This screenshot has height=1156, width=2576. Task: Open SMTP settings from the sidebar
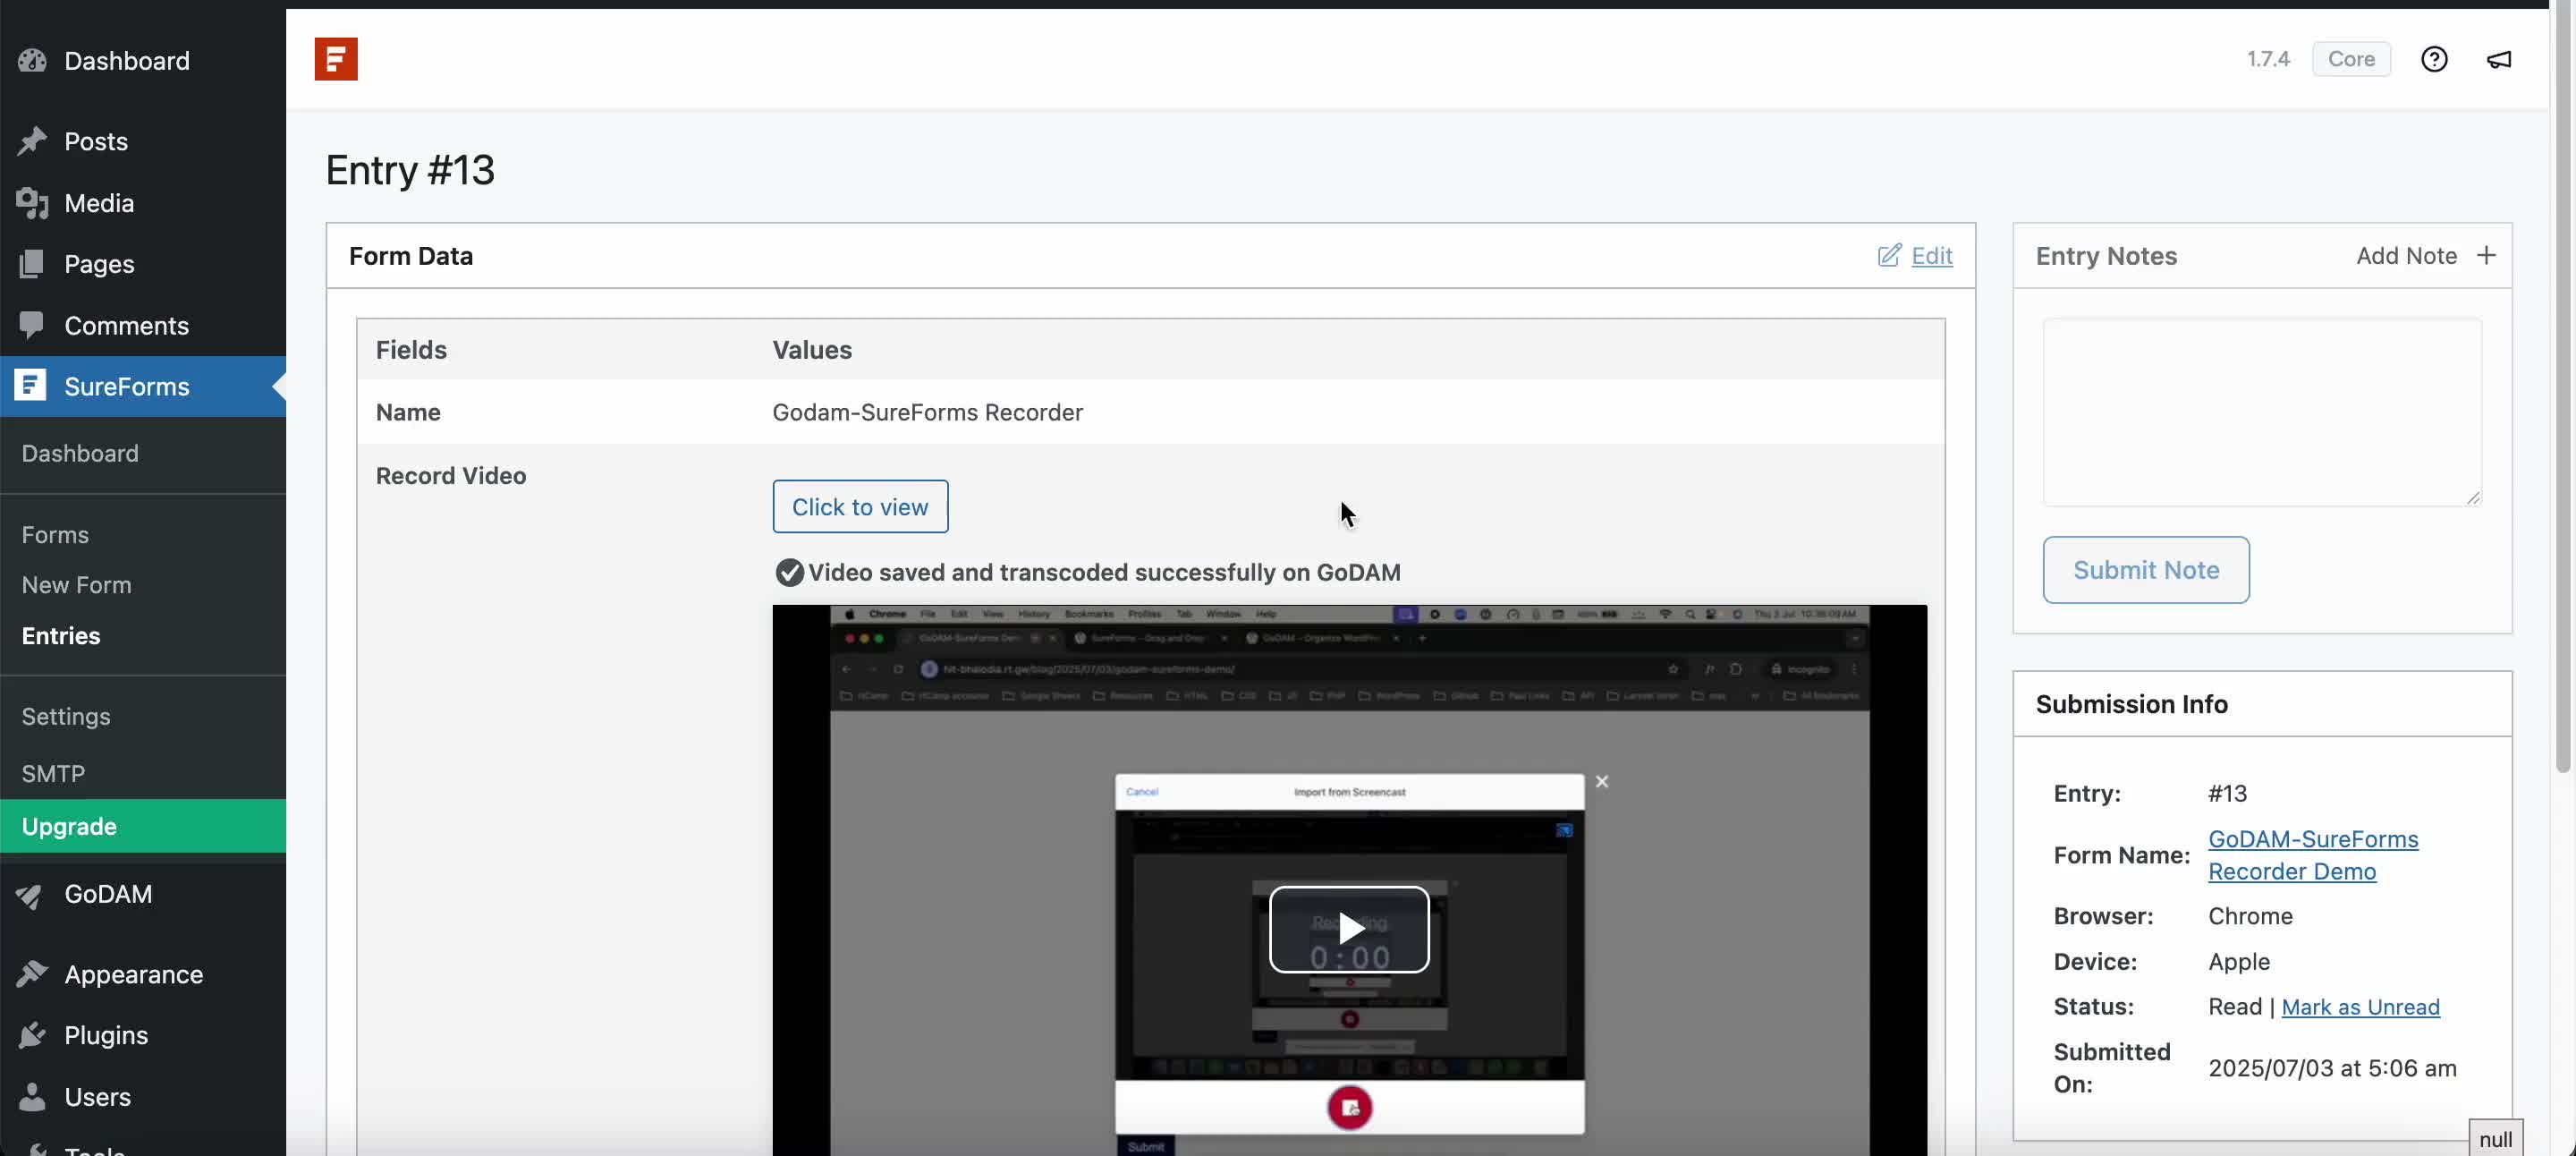(x=54, y=773)
